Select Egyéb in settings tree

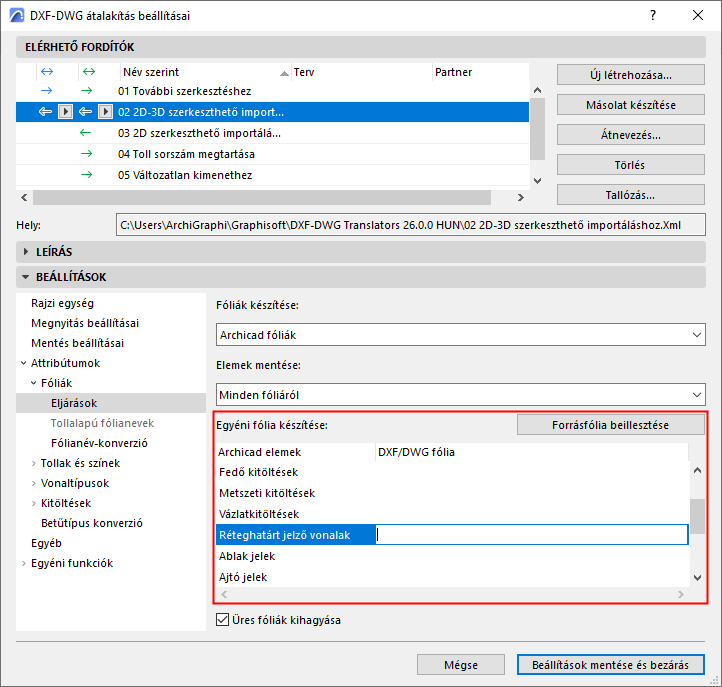46,543
